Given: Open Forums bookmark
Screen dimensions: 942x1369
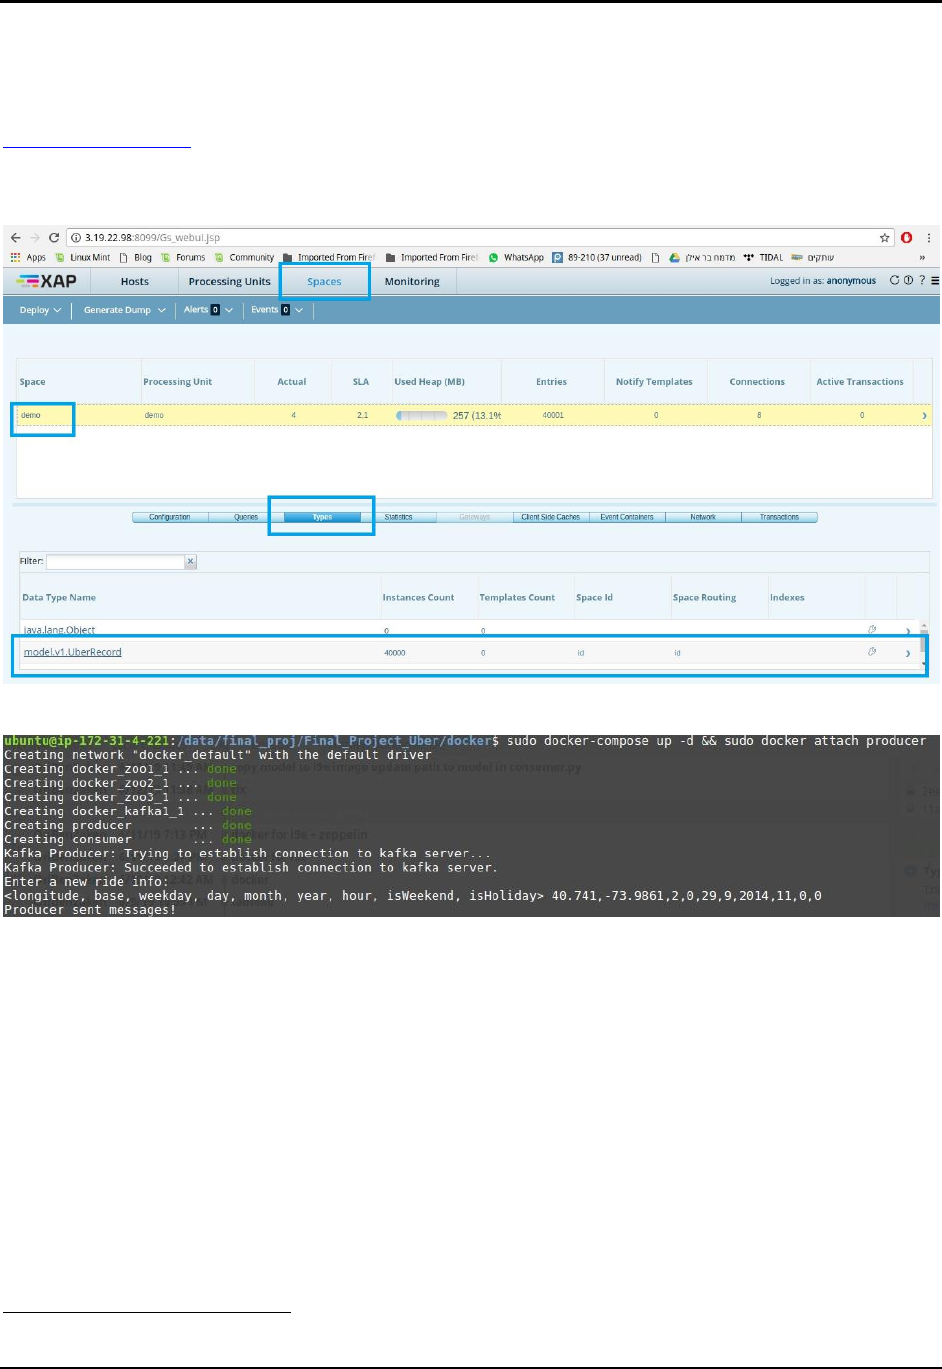Looking at the screenshot, I should tap(183, 257).
